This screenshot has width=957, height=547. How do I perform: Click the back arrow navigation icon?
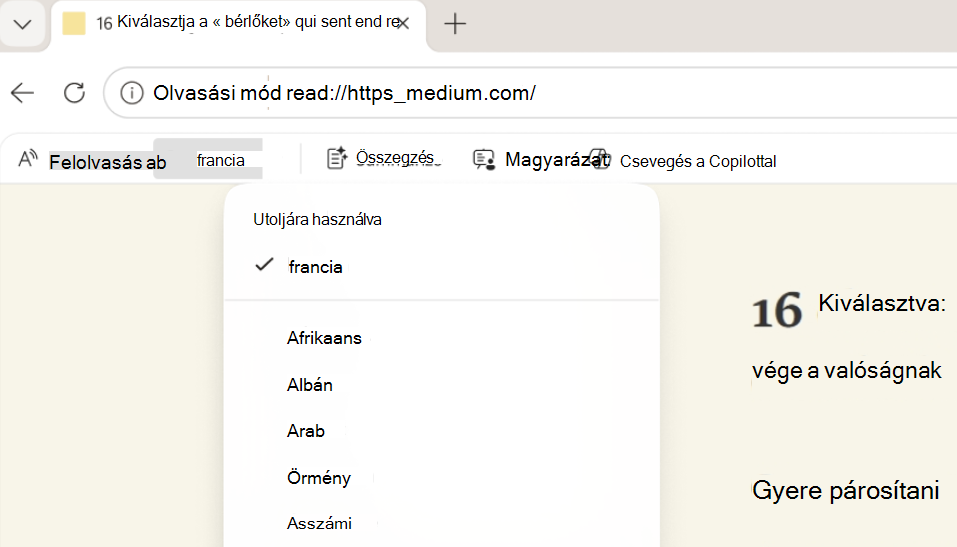(x=23, y=93)
